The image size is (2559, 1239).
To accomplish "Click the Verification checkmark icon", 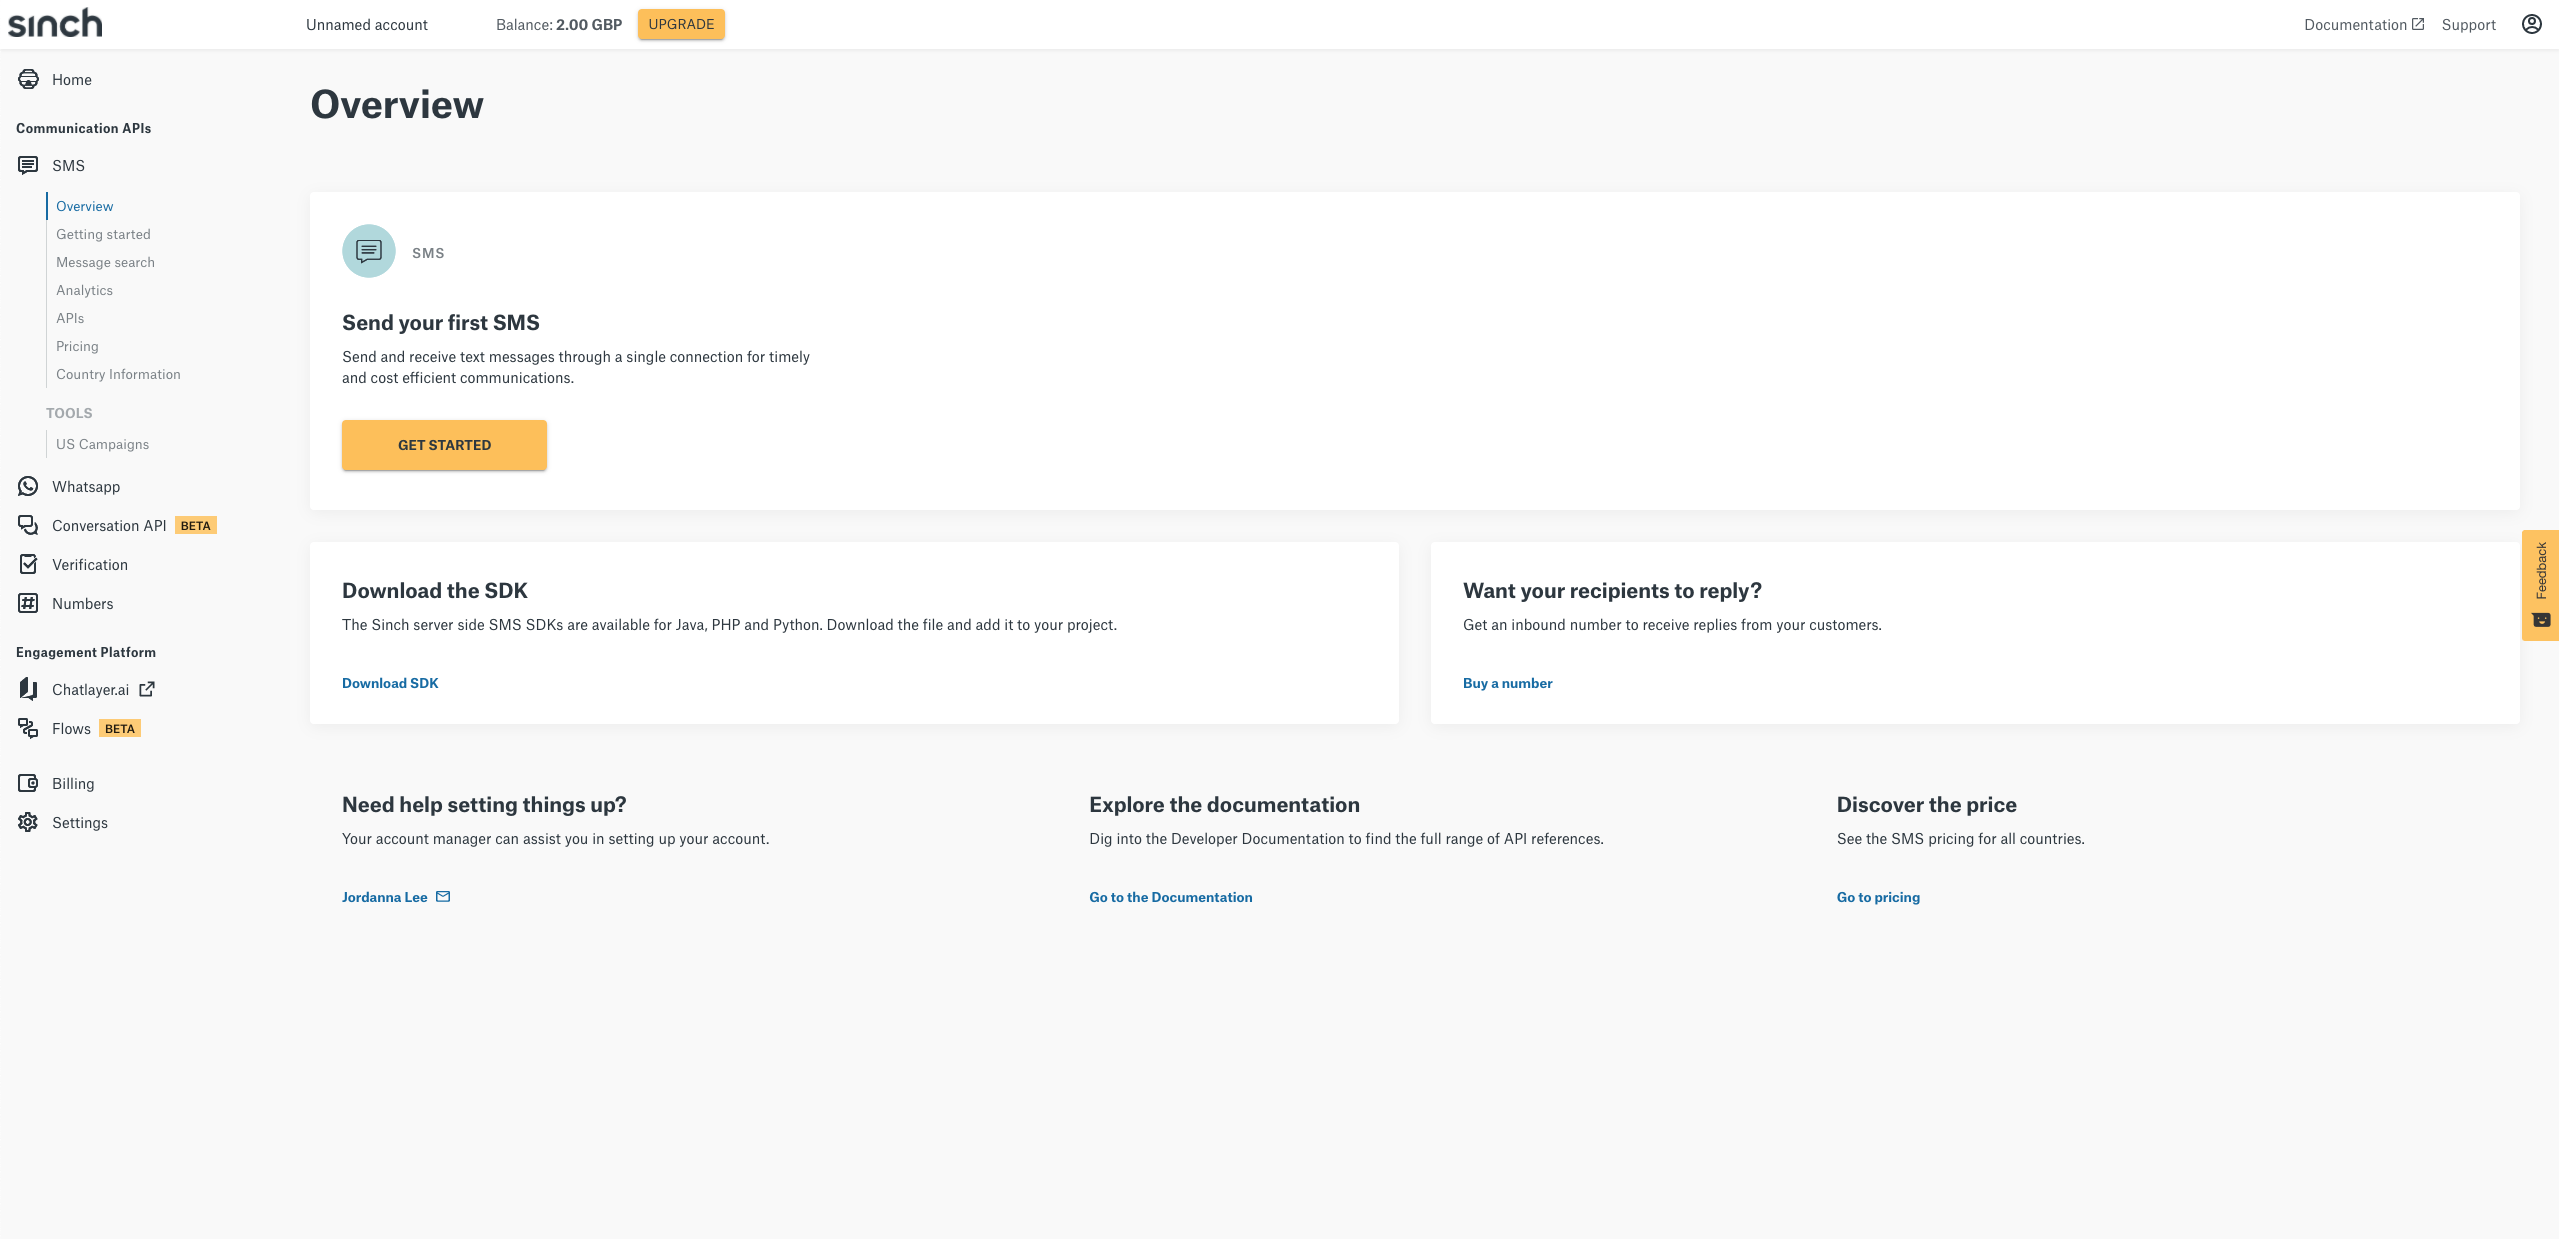I will (28, 564).
